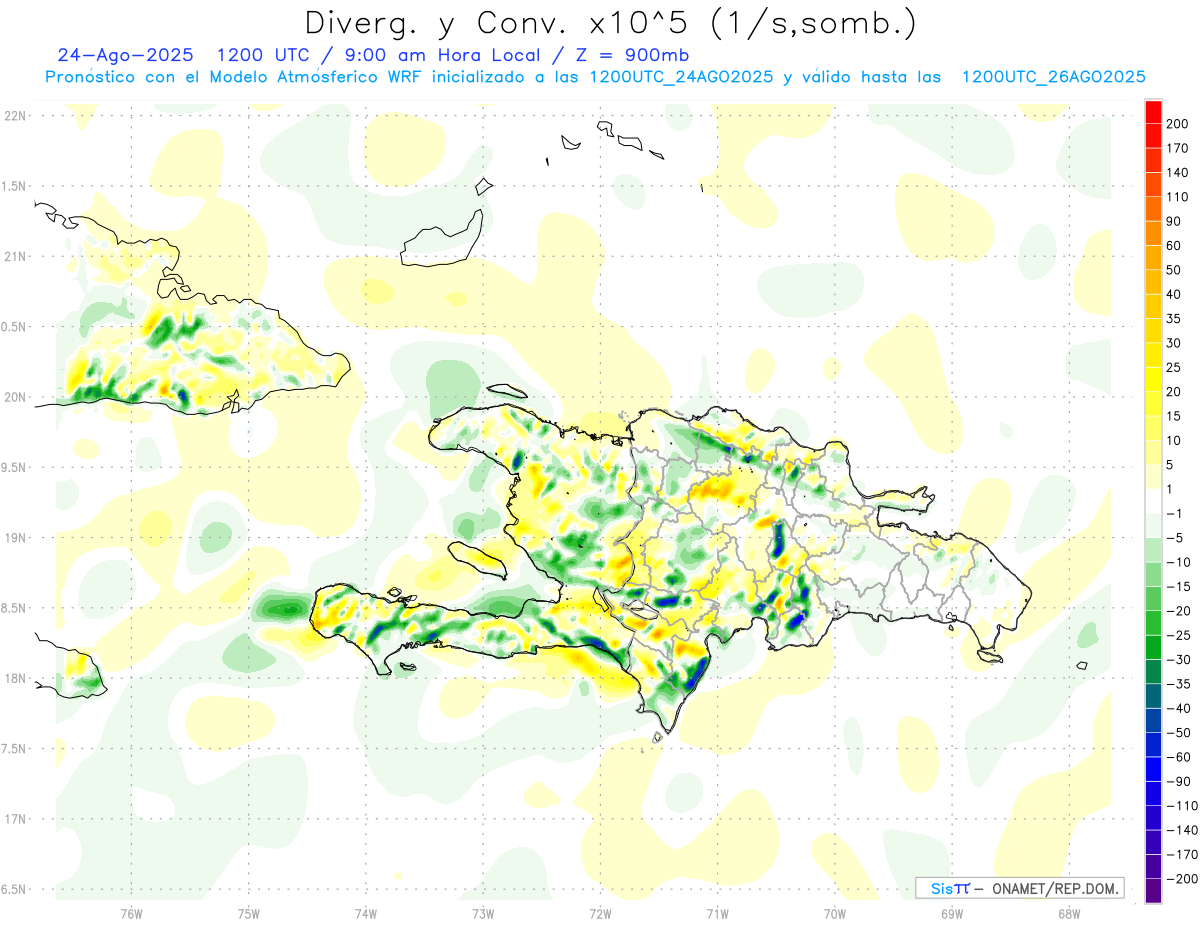Click the colorbar value '-15' label
1200x927 pixels.
pyautogui.click(x=1177, y=587)
